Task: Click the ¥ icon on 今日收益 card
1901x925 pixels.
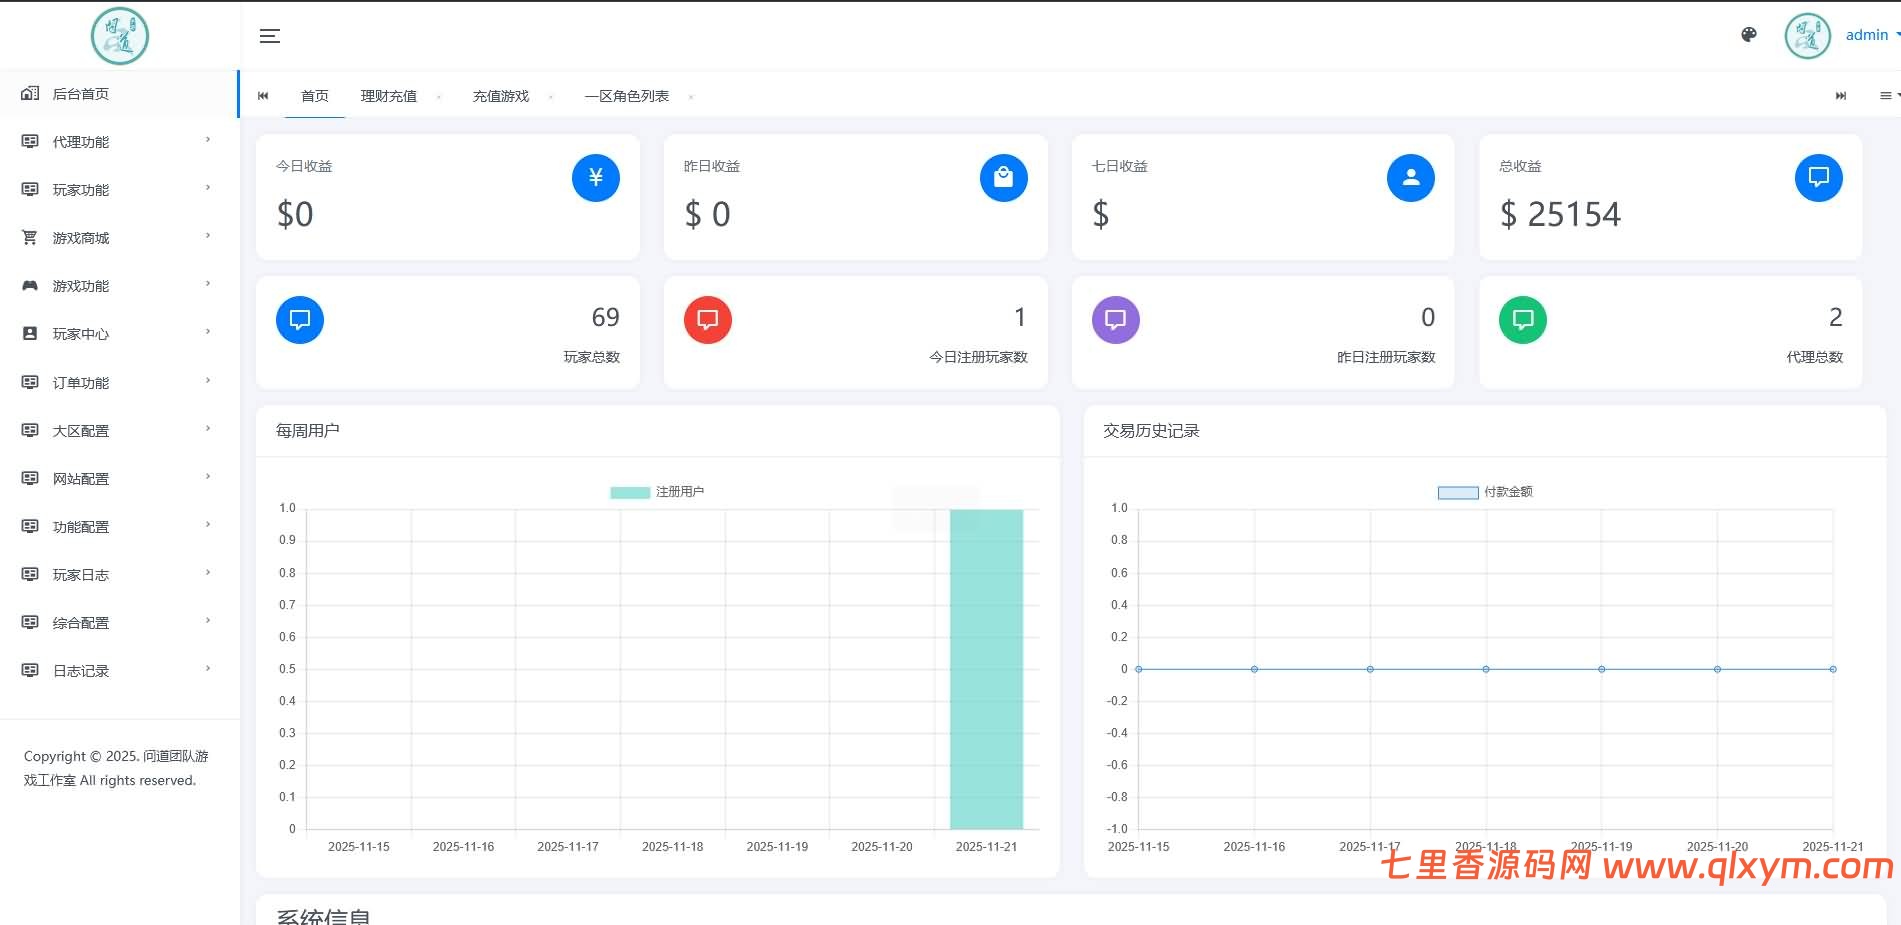Action: pyautogui.click(x=595, y=177)
